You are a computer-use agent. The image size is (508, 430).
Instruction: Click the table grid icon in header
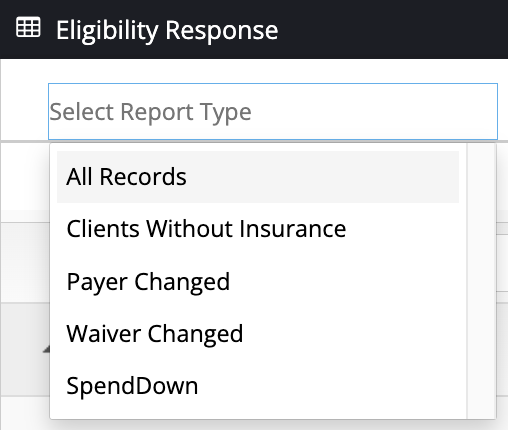pyautogui.click(x=28, y=27)
